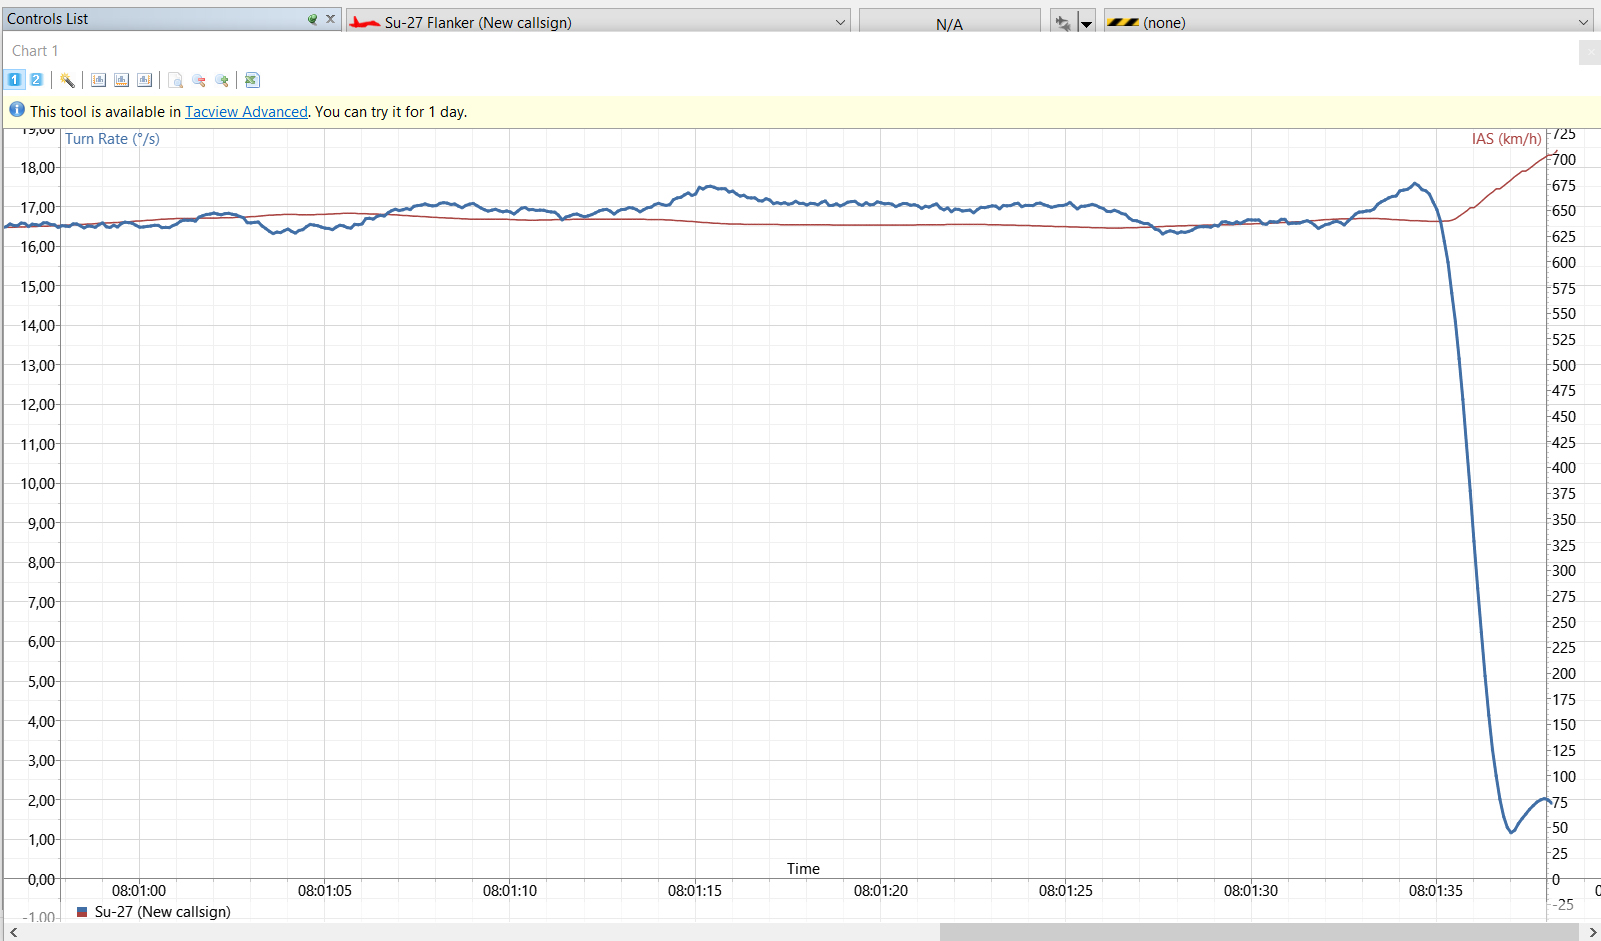Screen dimensions: 1601x941
Task: Click chart bottom-axis settings icon
Action: (x=121, y=80)
